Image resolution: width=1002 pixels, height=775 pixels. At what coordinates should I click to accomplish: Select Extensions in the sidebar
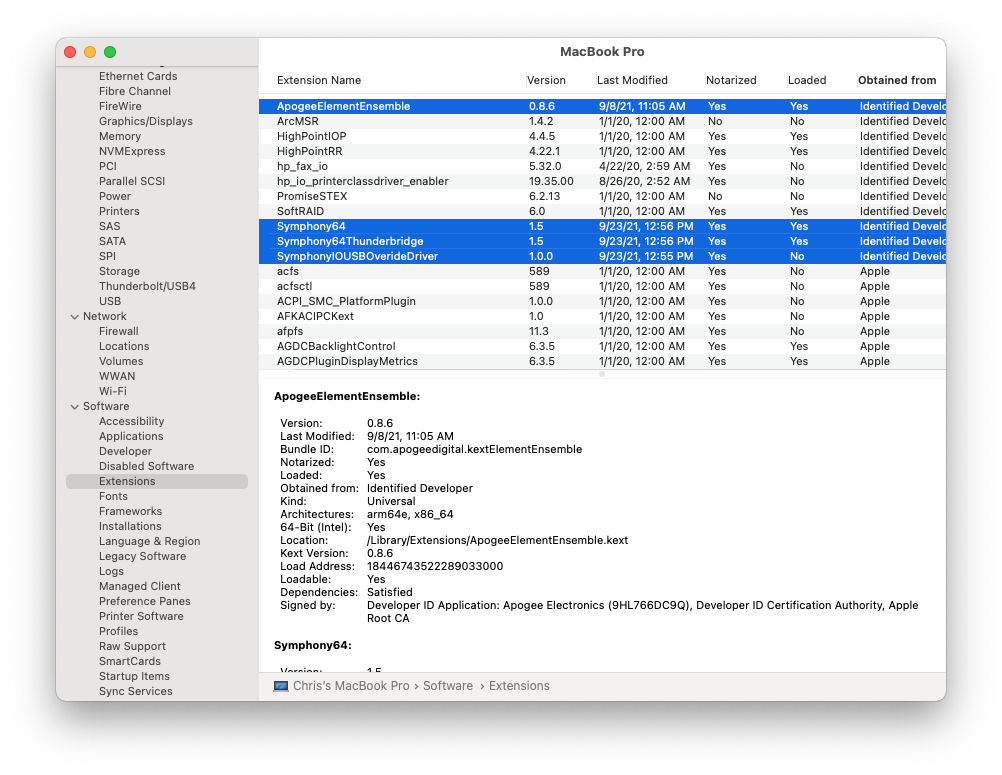click(x=157, y=482)
